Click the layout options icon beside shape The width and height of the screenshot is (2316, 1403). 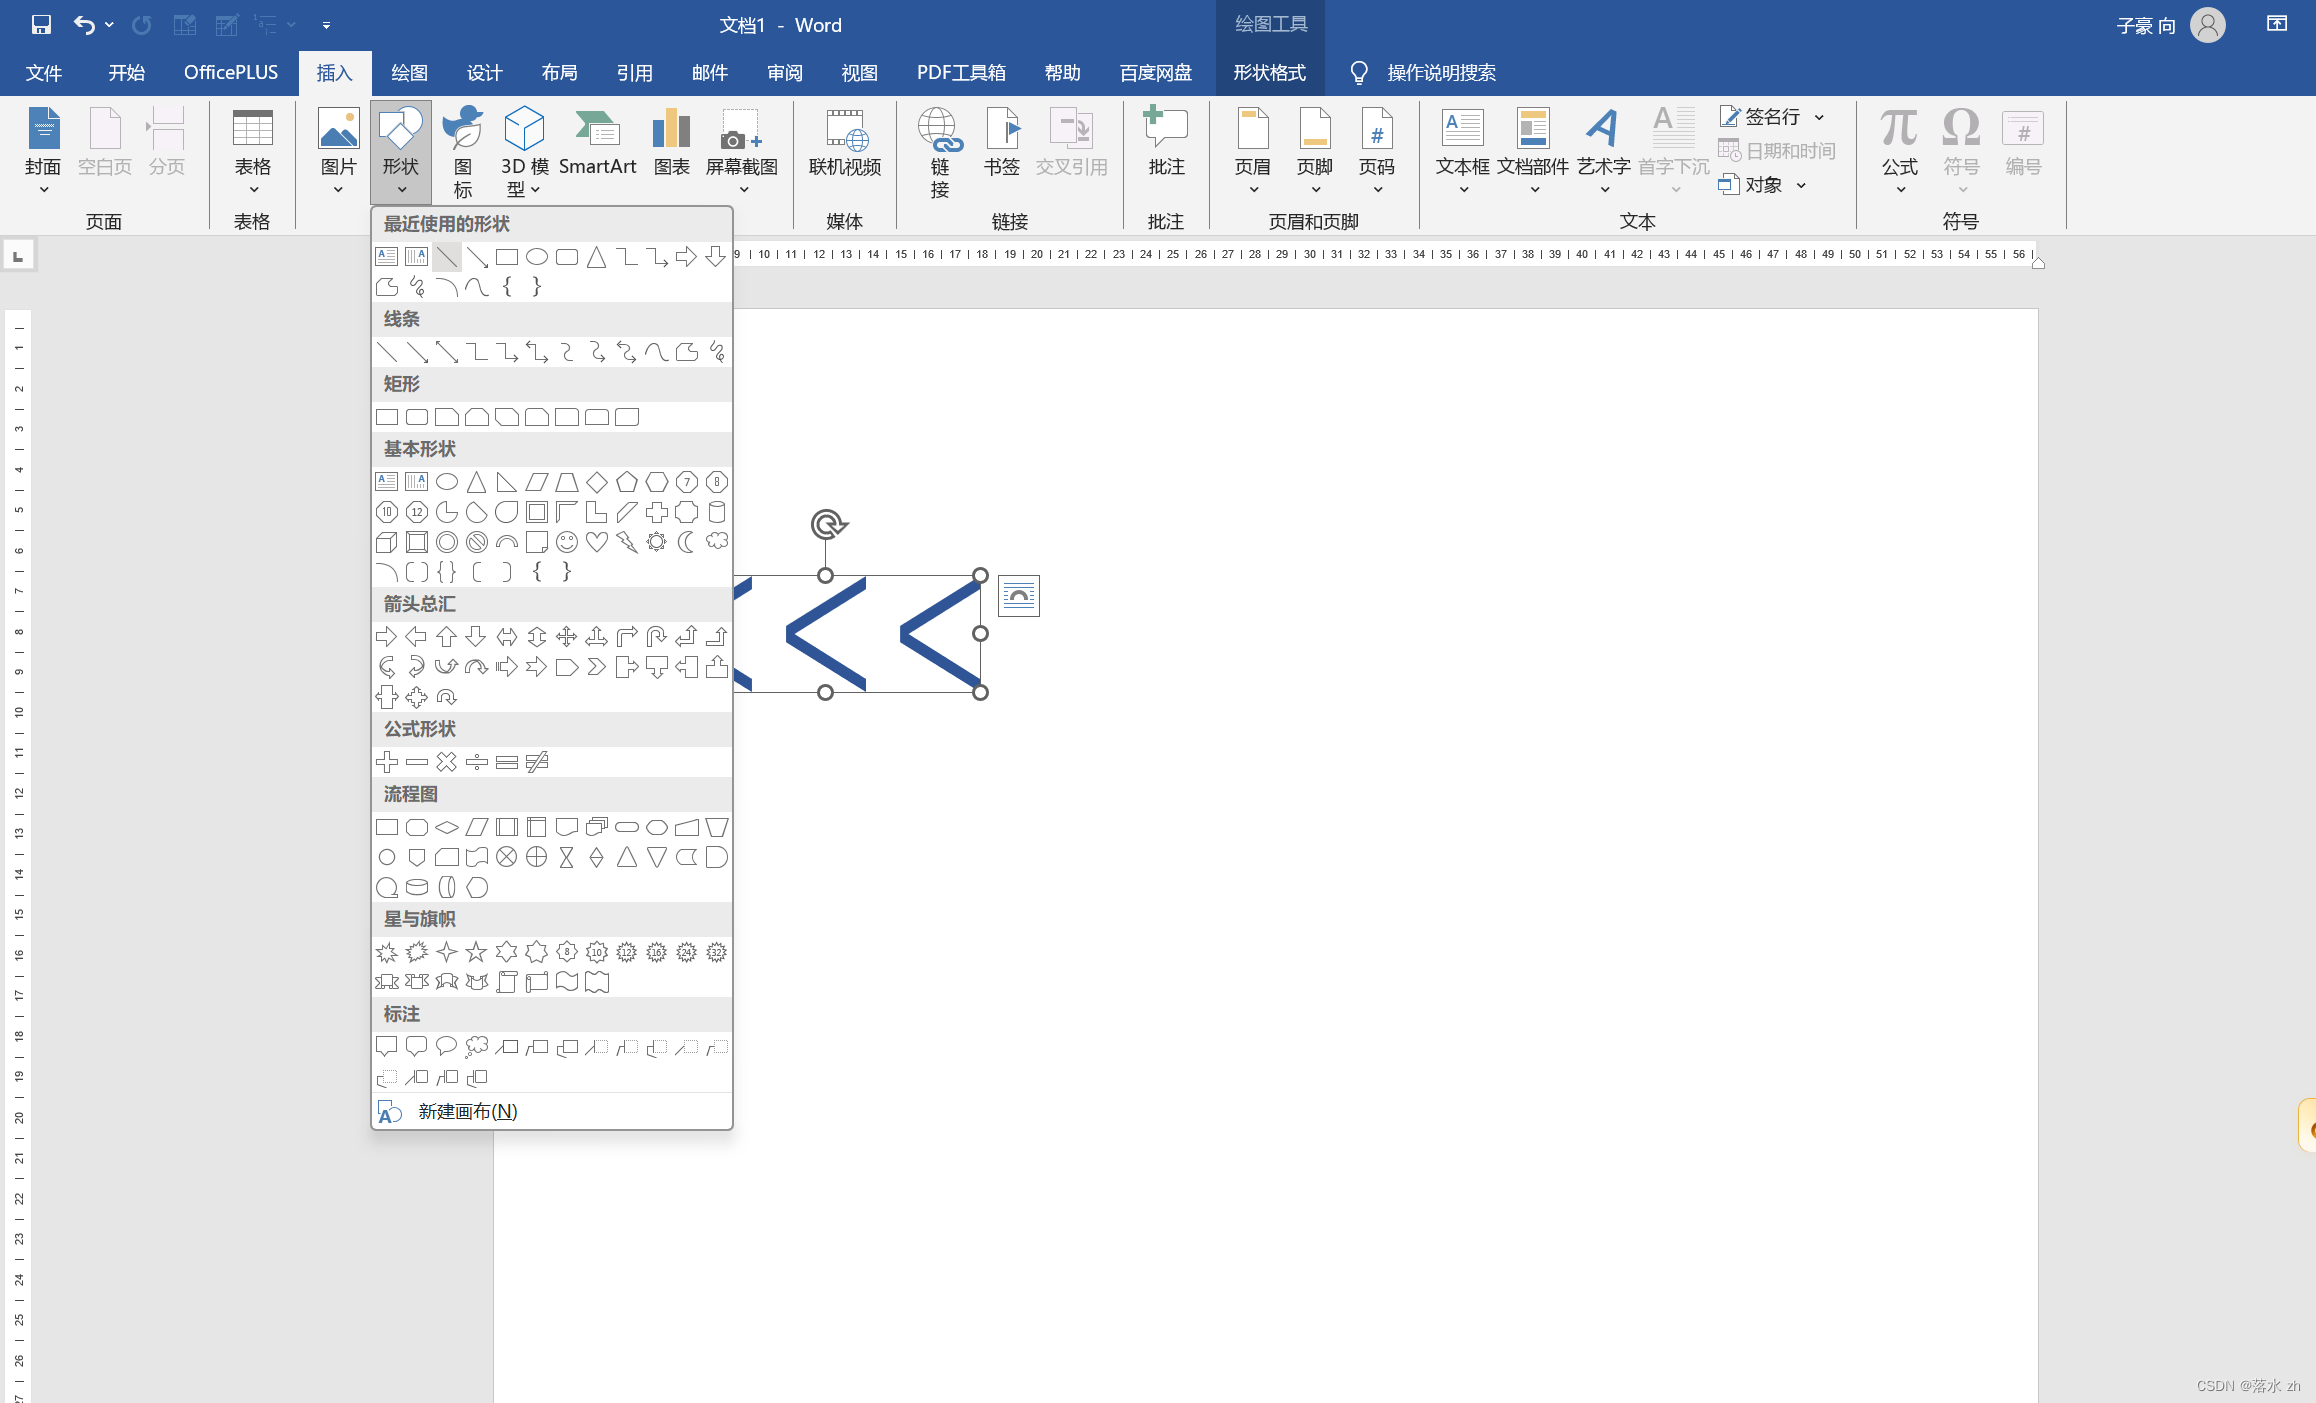pos(1018,596)
